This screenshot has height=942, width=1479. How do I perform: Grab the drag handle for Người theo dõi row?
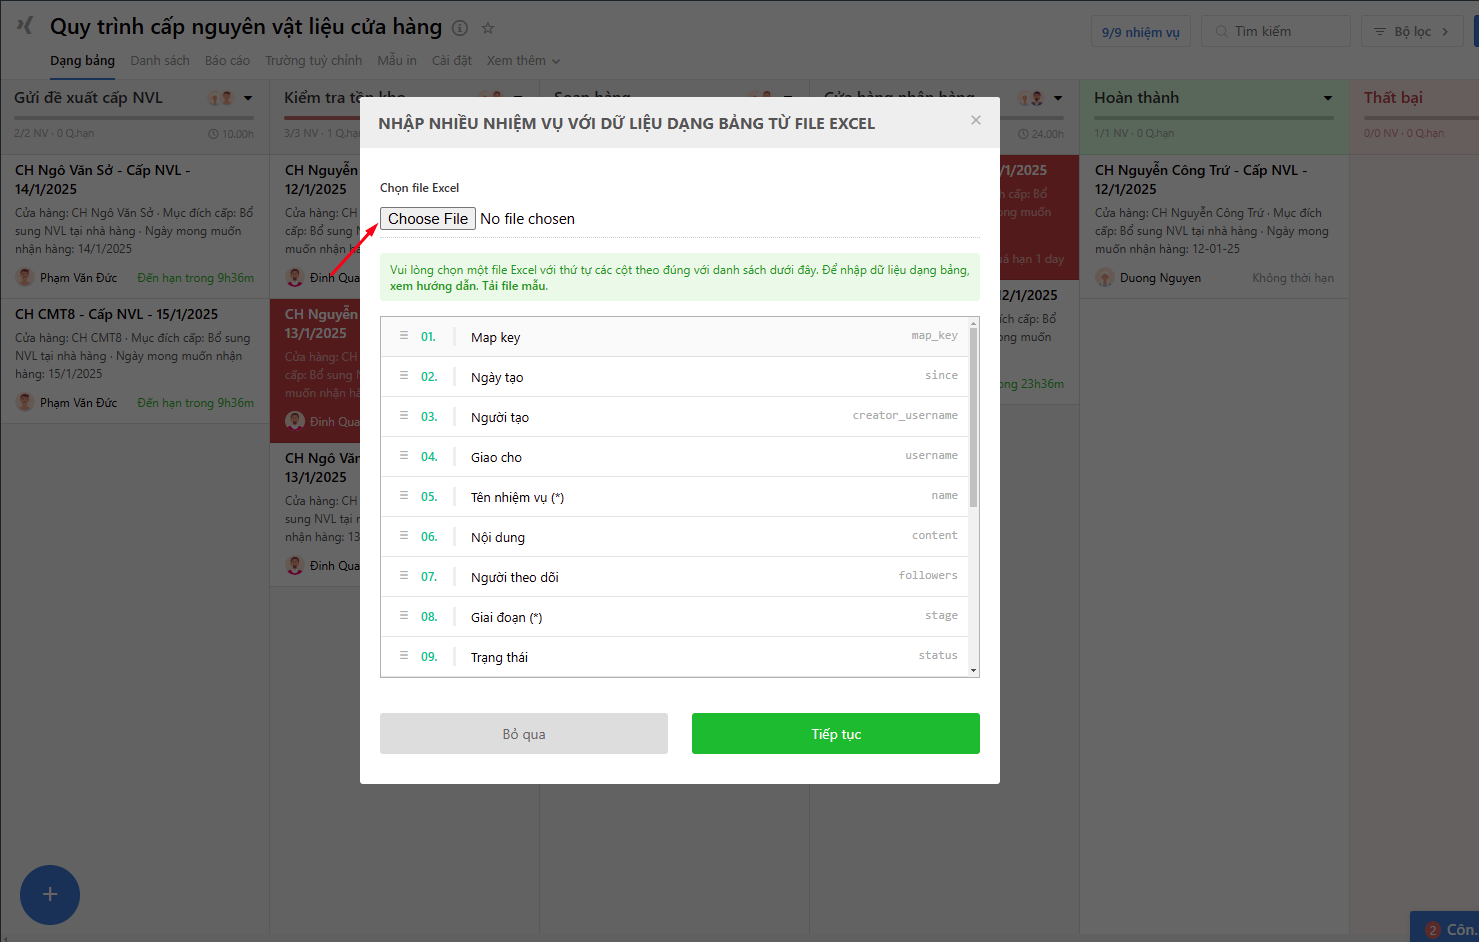(x=404, y=576)
